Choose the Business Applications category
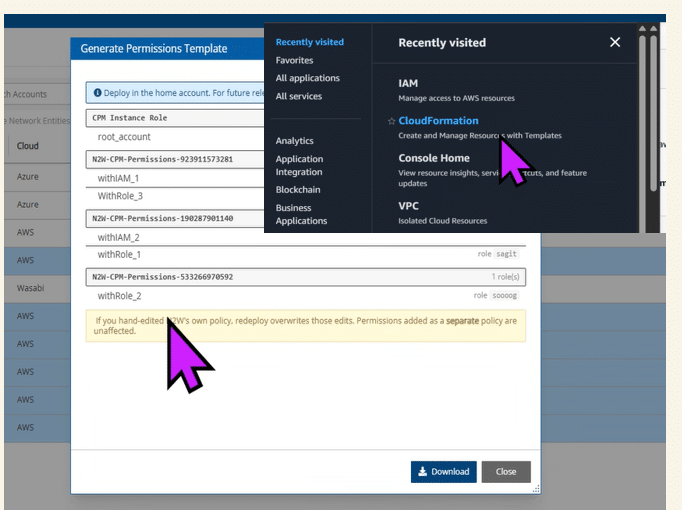This screenshot has width=682, height=510. pos(301,214)
